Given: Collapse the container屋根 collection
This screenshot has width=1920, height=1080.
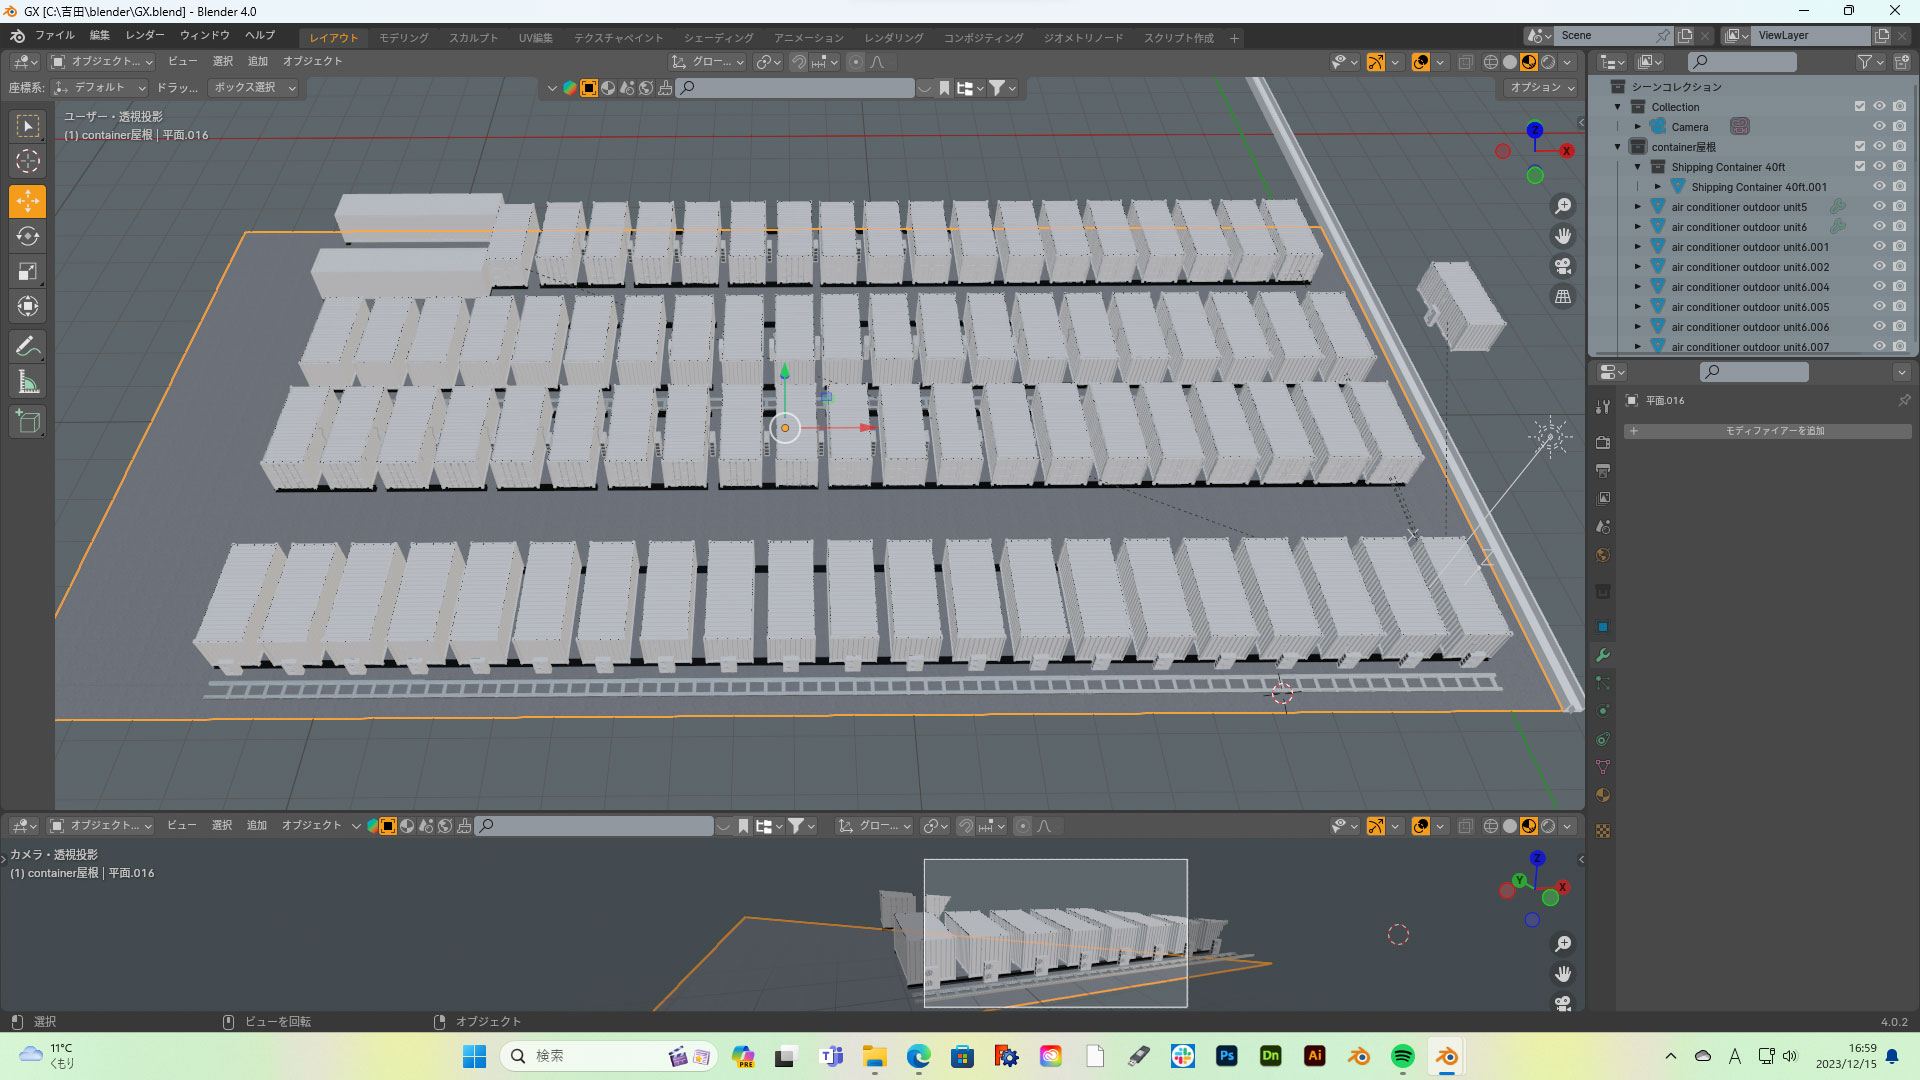Looking at the screenshot, I should tap(1618, 147).
